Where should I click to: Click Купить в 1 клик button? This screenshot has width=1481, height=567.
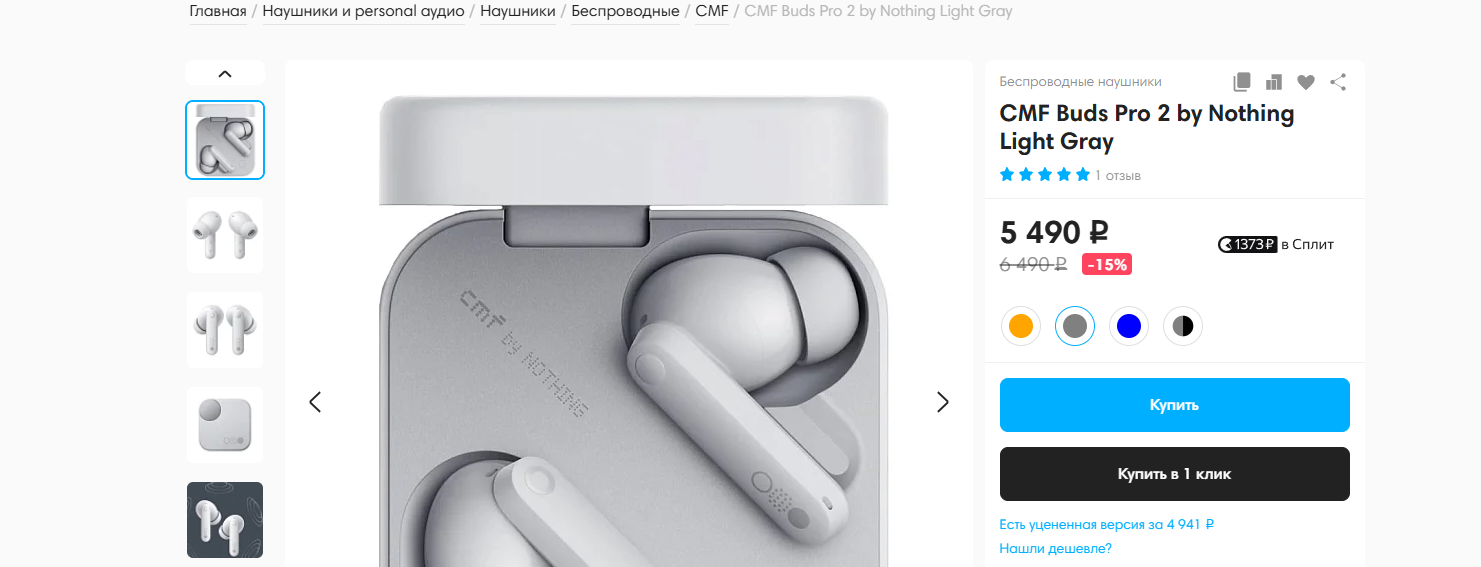[x=1175, y=474]
